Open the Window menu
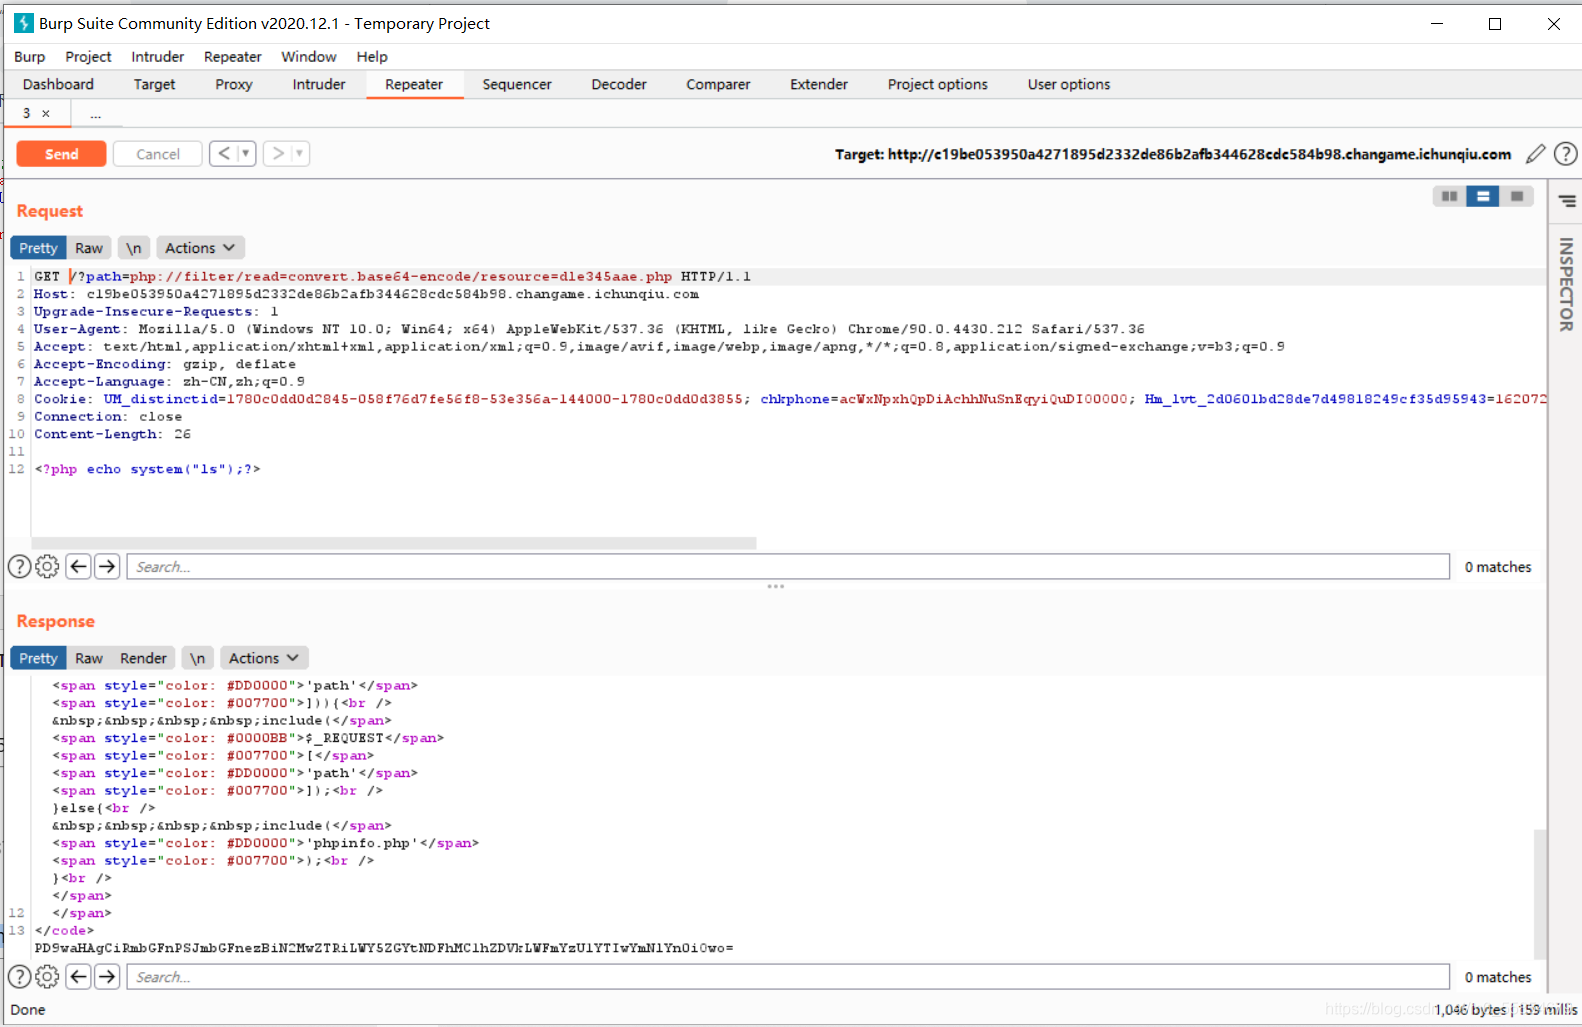 pyautogui.click(x=308, y=57)
